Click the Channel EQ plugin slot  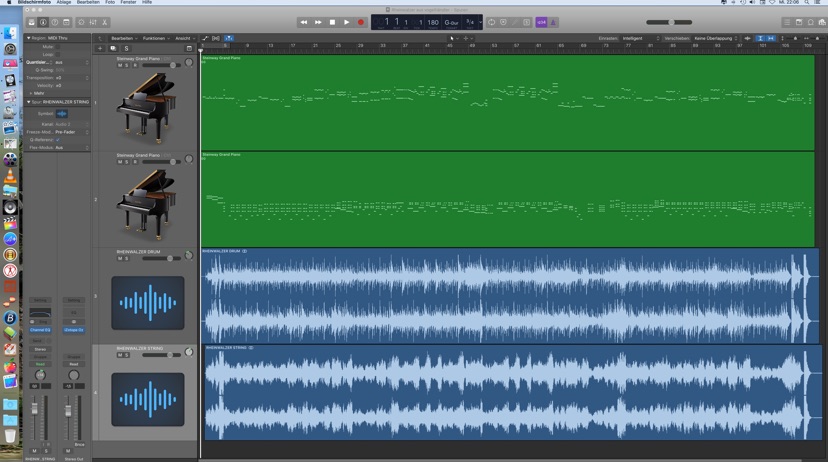40,330
